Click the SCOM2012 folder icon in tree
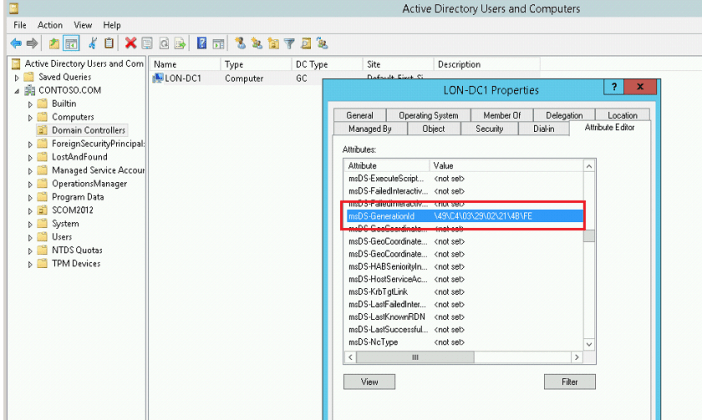Viewport: 702px width, 420px height. [x=42, y=211]
